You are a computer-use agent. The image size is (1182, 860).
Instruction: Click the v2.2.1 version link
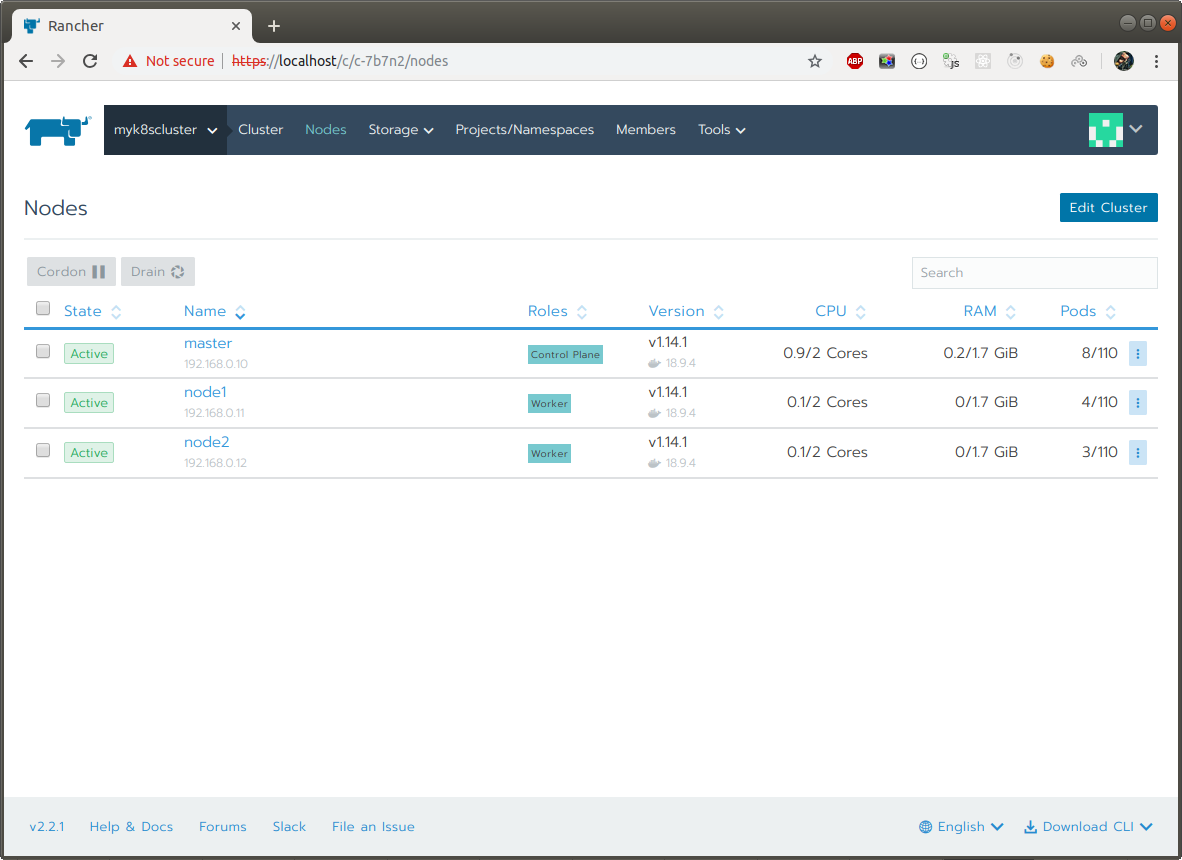[x=47, y=827]
